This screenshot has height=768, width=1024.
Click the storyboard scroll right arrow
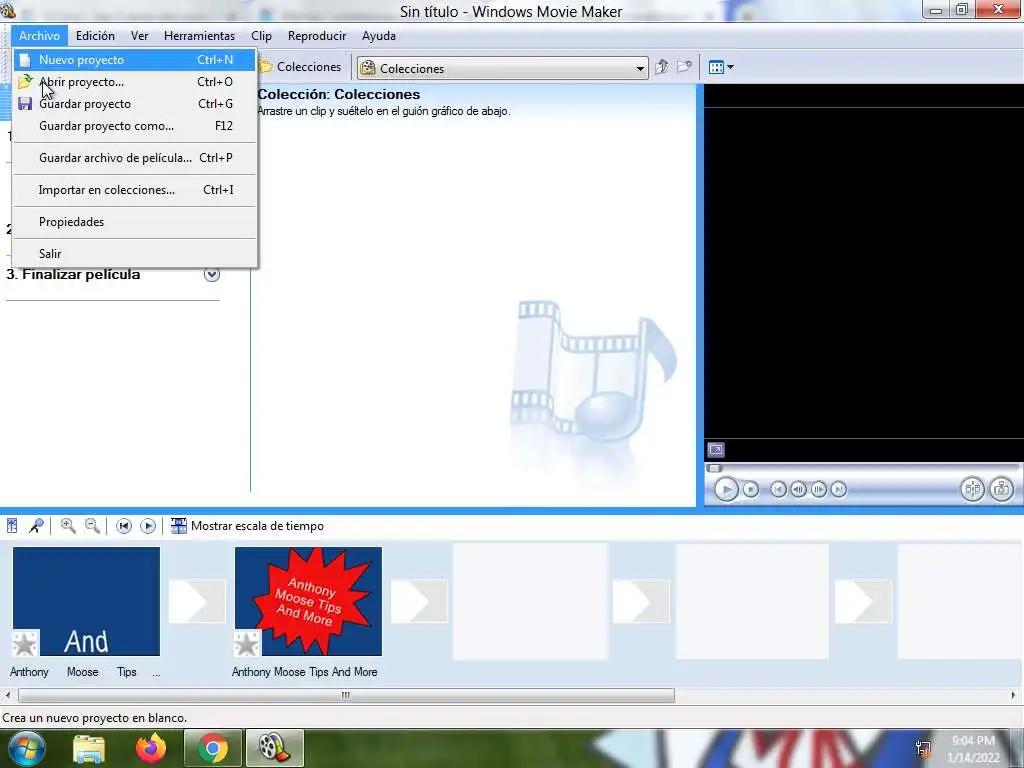coord(1014,696)
